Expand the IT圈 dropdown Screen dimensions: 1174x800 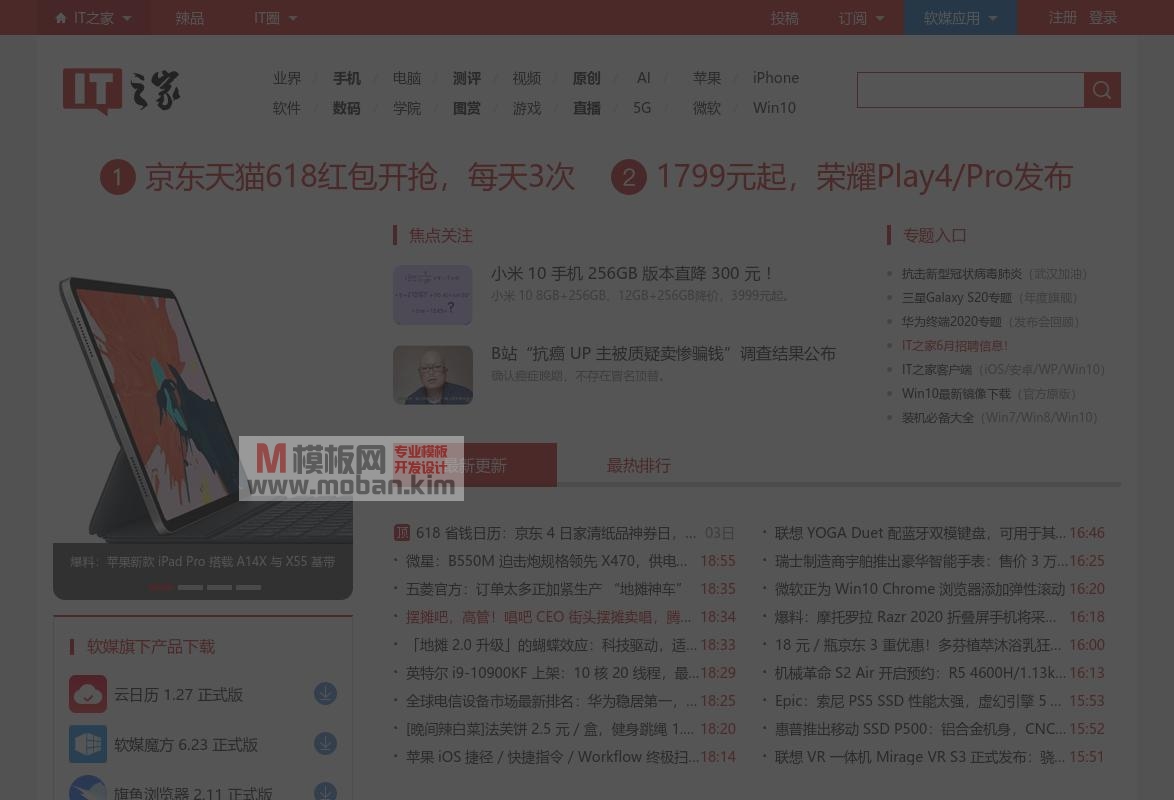coord(293,18)
